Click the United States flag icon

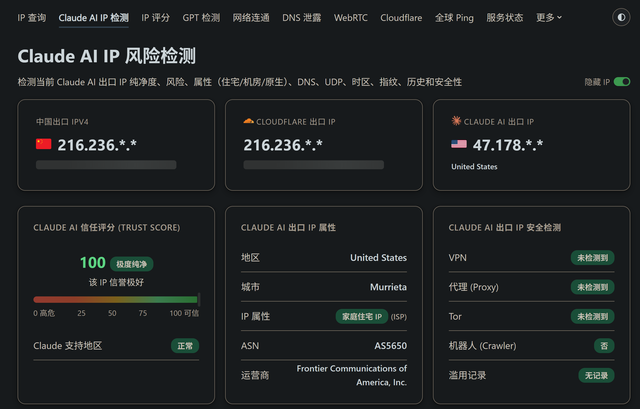(x=459, y=144)
